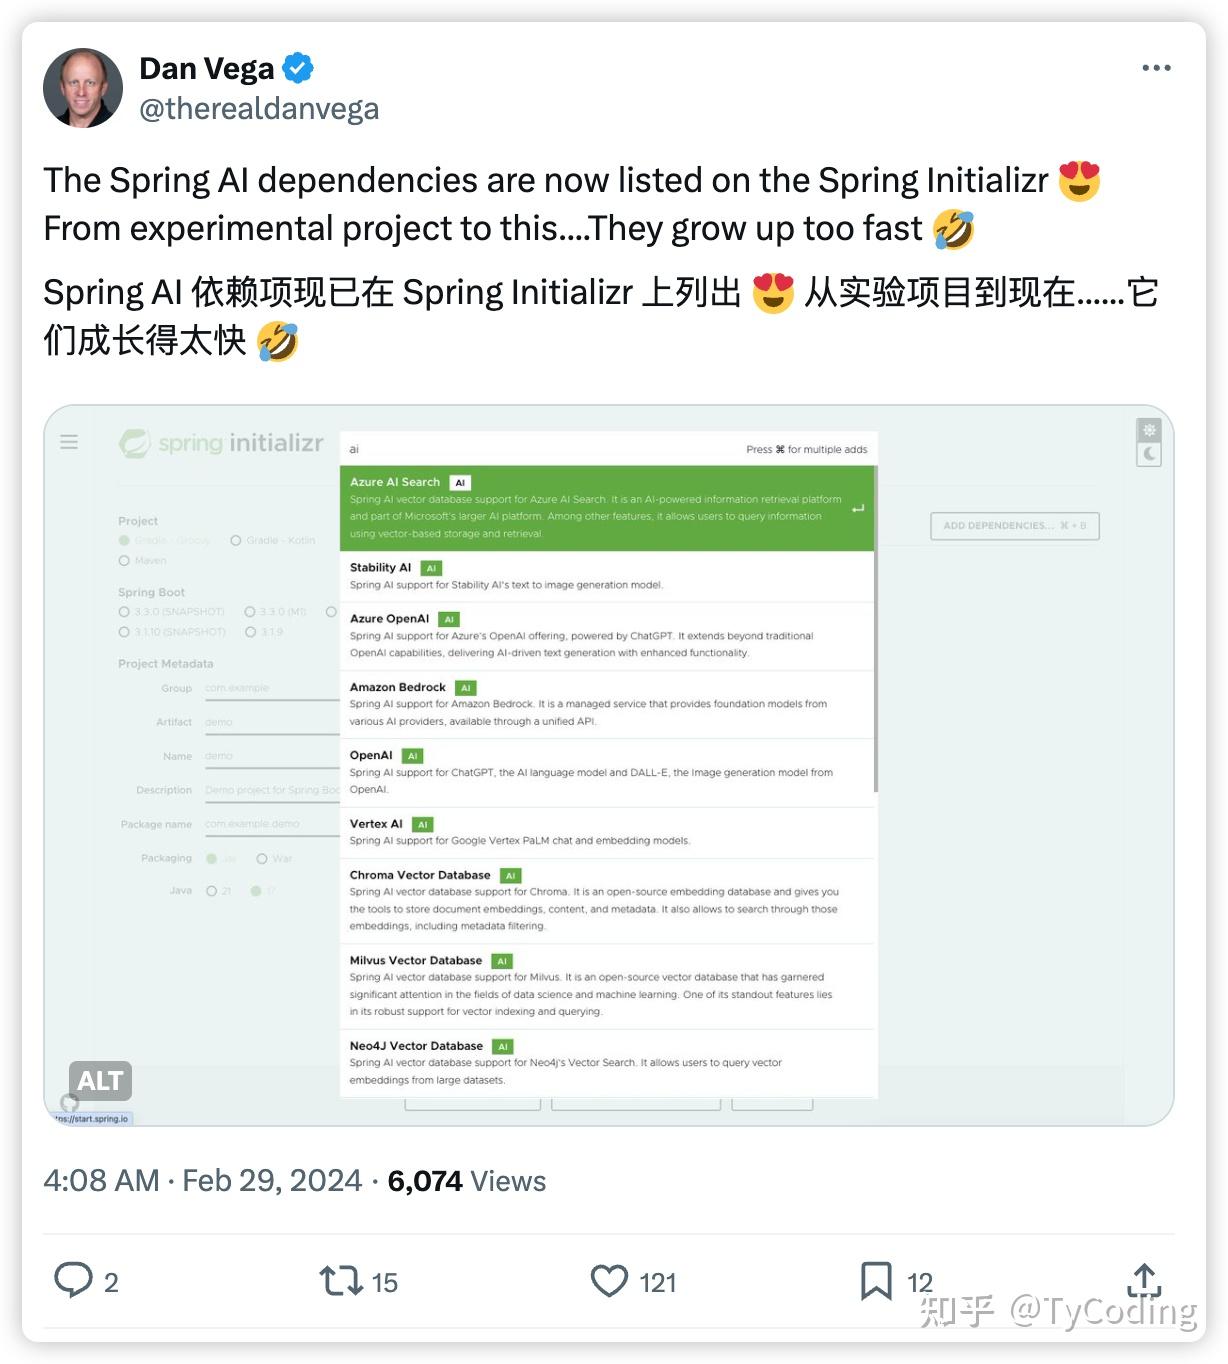Pick OpenAI from the dependency suggestions
The image size is (1228, 1364).
pyautogui.click(x=607, y=770)
